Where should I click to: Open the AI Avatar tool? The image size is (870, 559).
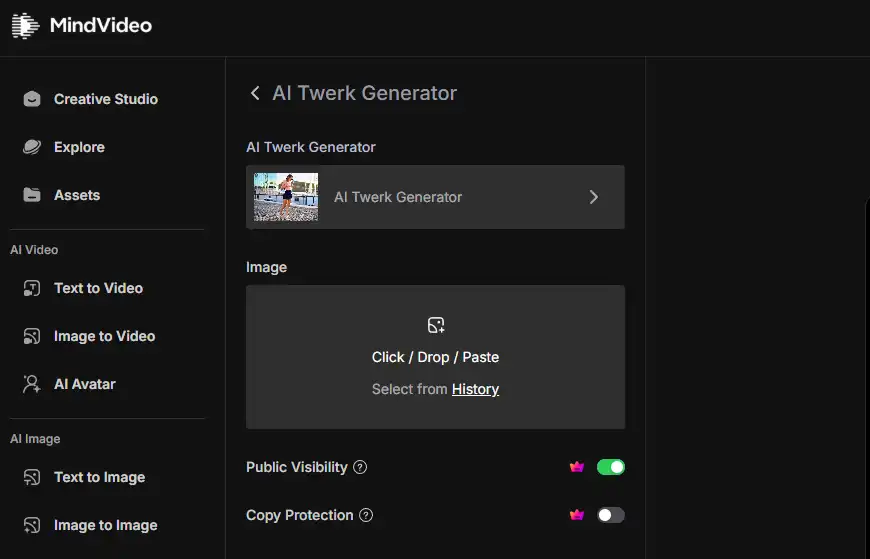(85, 384)
